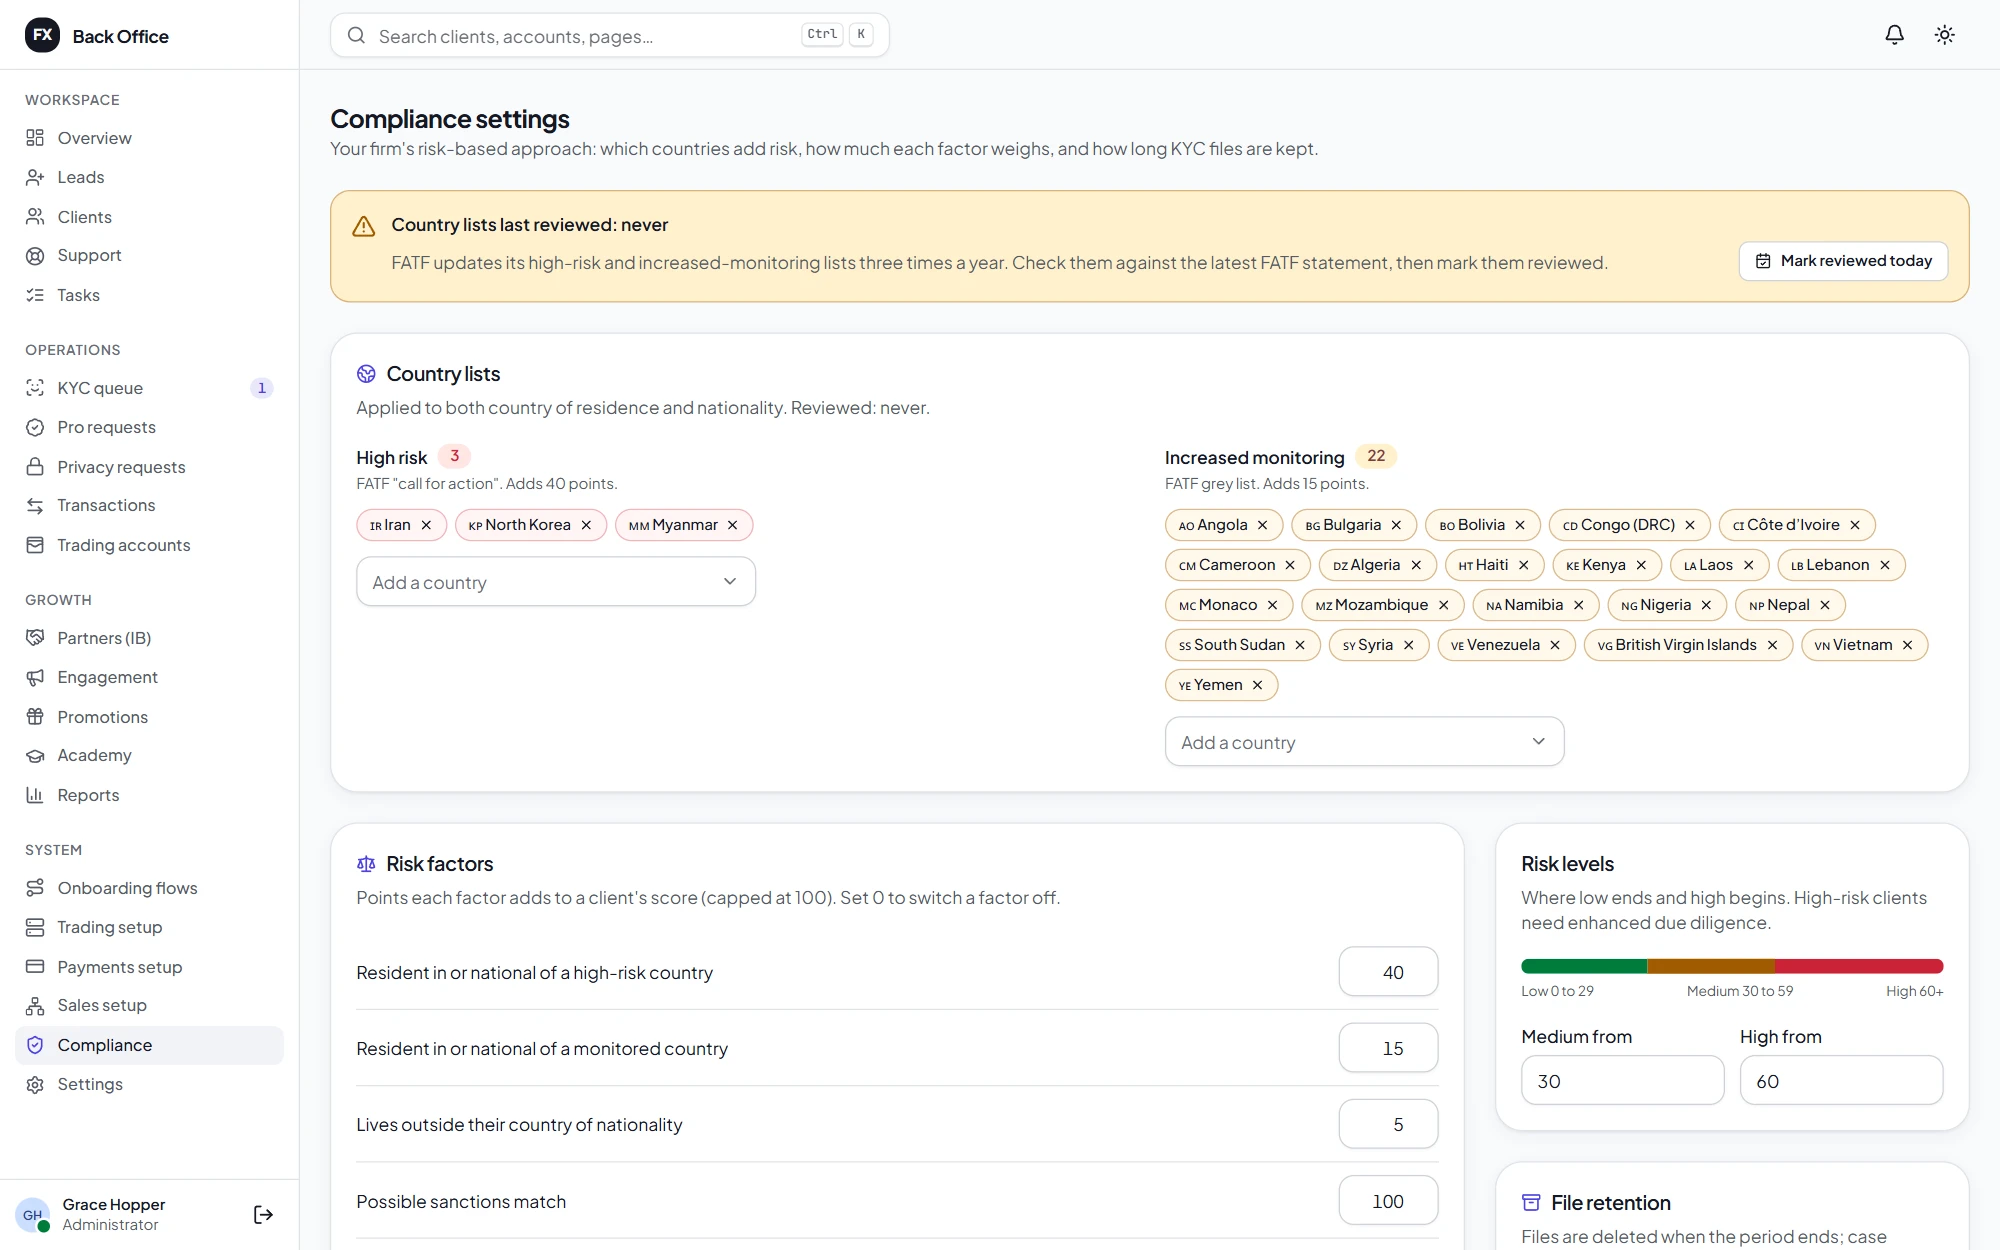Go to Payments setup in sidebar

pyautogui.click(x=149, y=967)
